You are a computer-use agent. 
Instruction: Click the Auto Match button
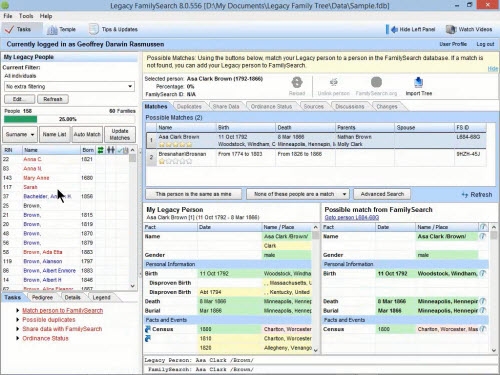(87, 134)
